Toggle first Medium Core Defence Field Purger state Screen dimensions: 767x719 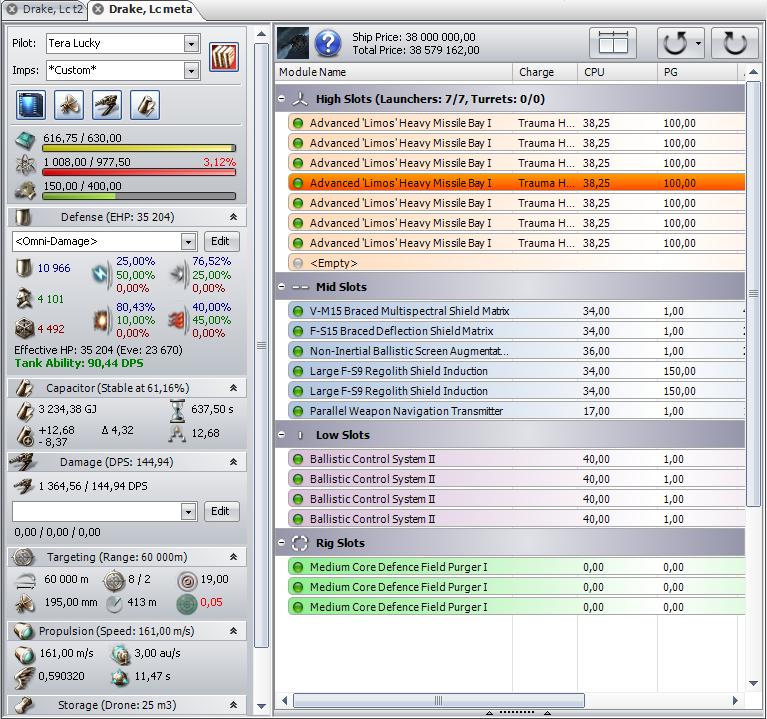(297, 567)
